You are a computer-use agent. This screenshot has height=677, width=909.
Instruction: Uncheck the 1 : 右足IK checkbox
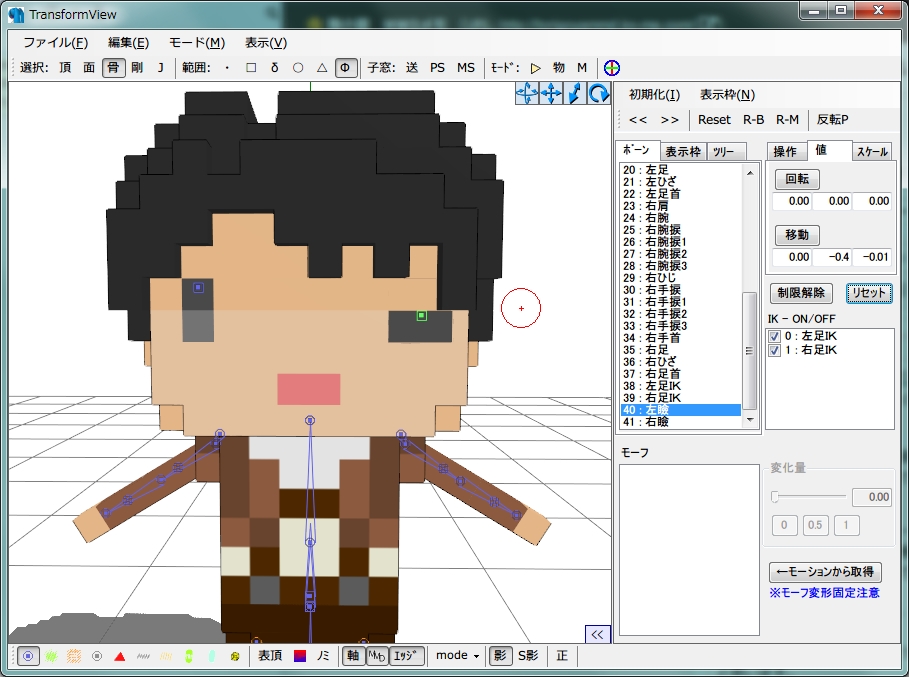774,351
